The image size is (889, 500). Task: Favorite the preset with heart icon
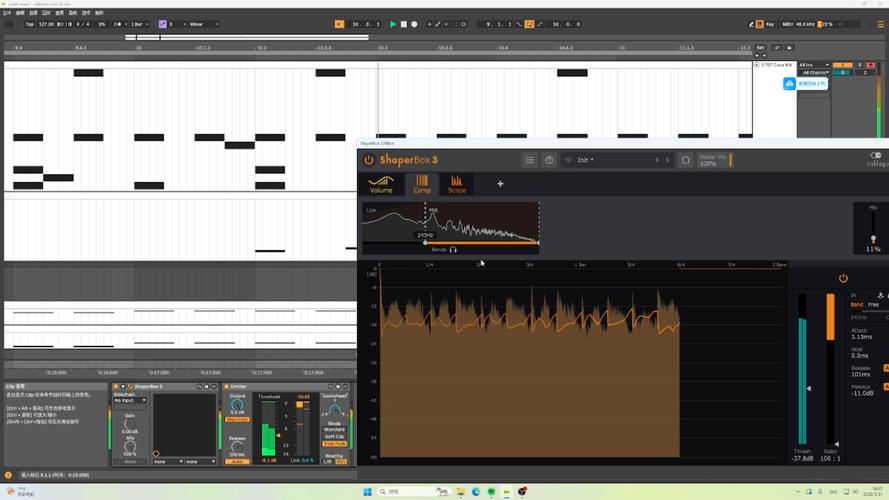click(x=568, y=160)
